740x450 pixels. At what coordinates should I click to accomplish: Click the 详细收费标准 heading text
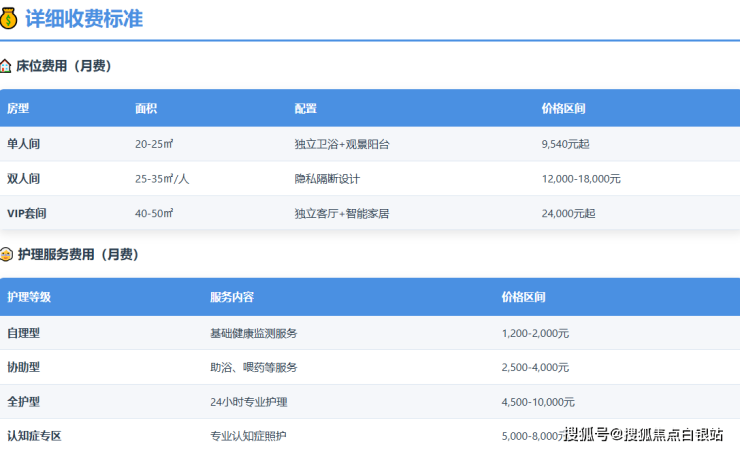84,17
